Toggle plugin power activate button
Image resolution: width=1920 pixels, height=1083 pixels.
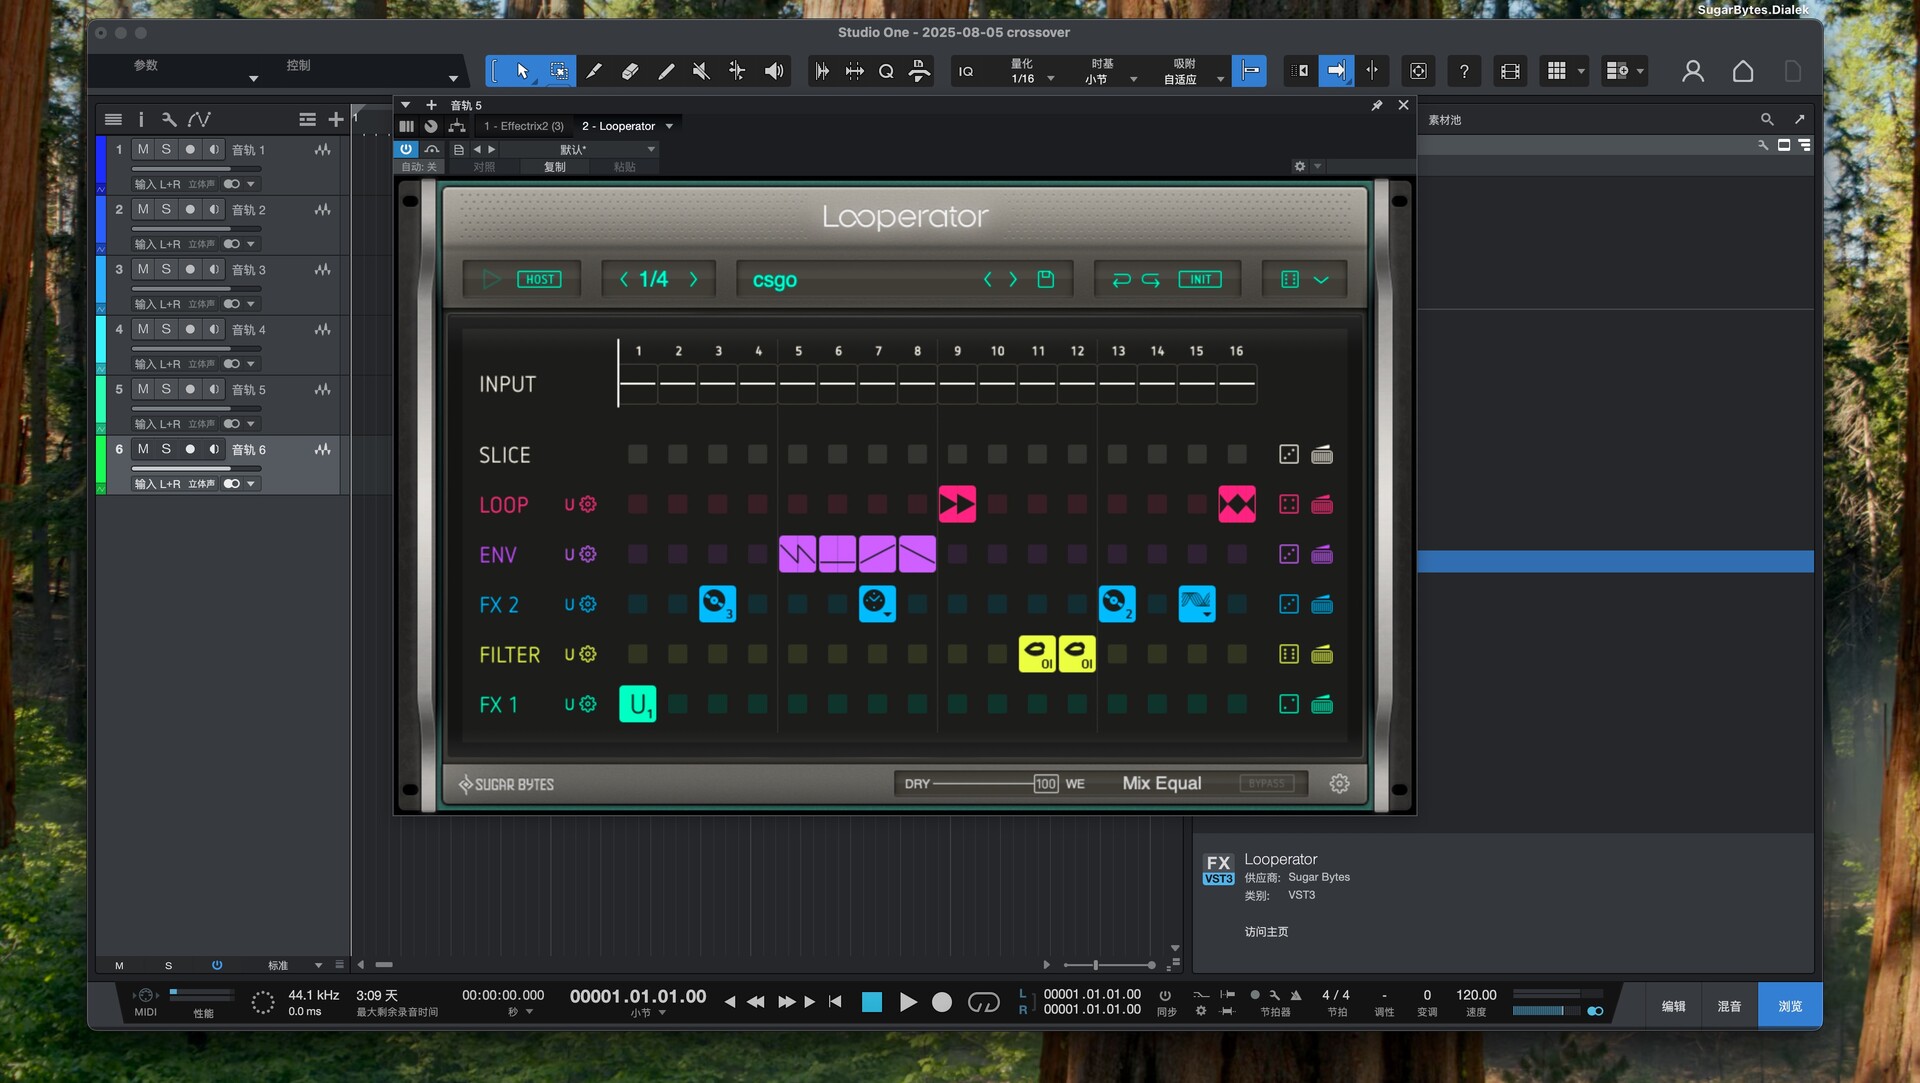[406, 149]
